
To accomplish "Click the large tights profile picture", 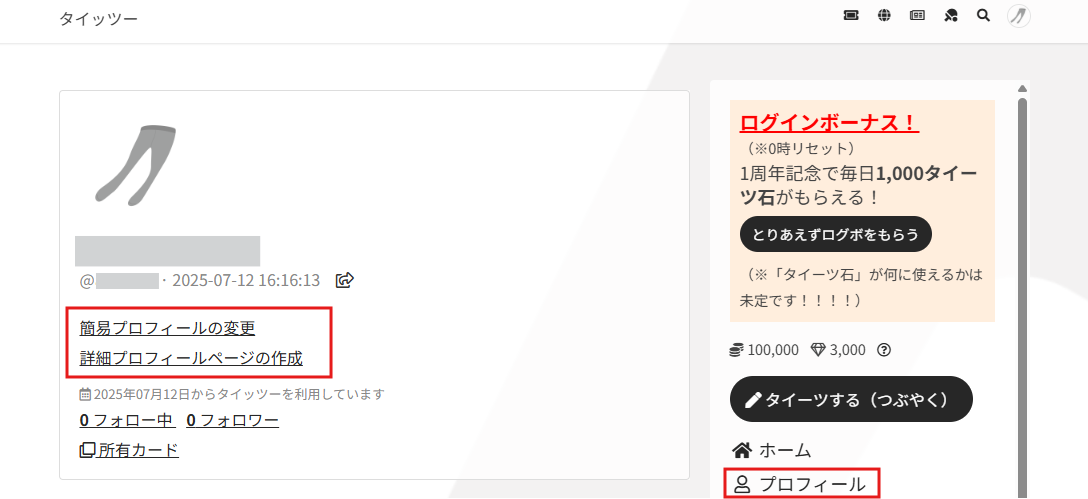I will pyautogui.click(x=136, y=164).
